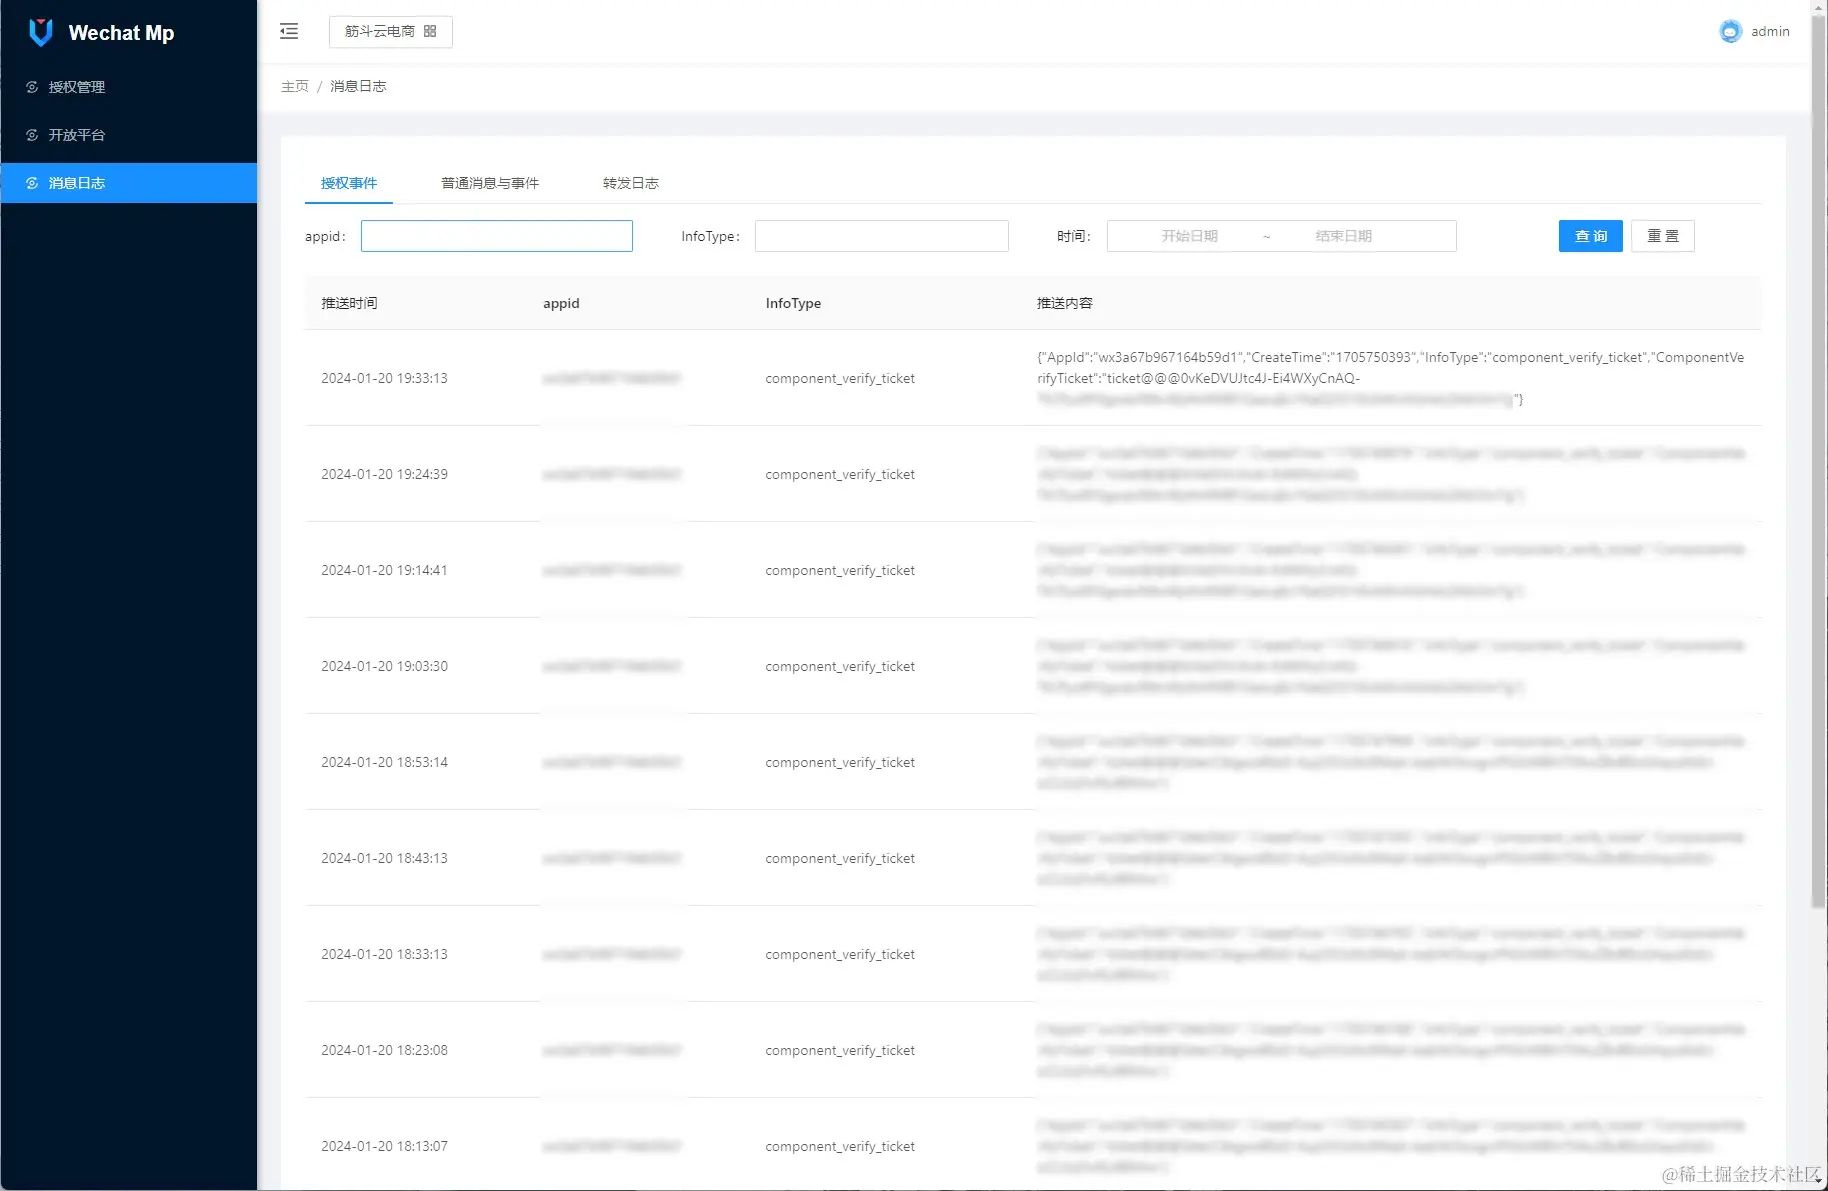Click the InfoType column header
This screenshot has width=1828, height=1191.
click(793, 303)
